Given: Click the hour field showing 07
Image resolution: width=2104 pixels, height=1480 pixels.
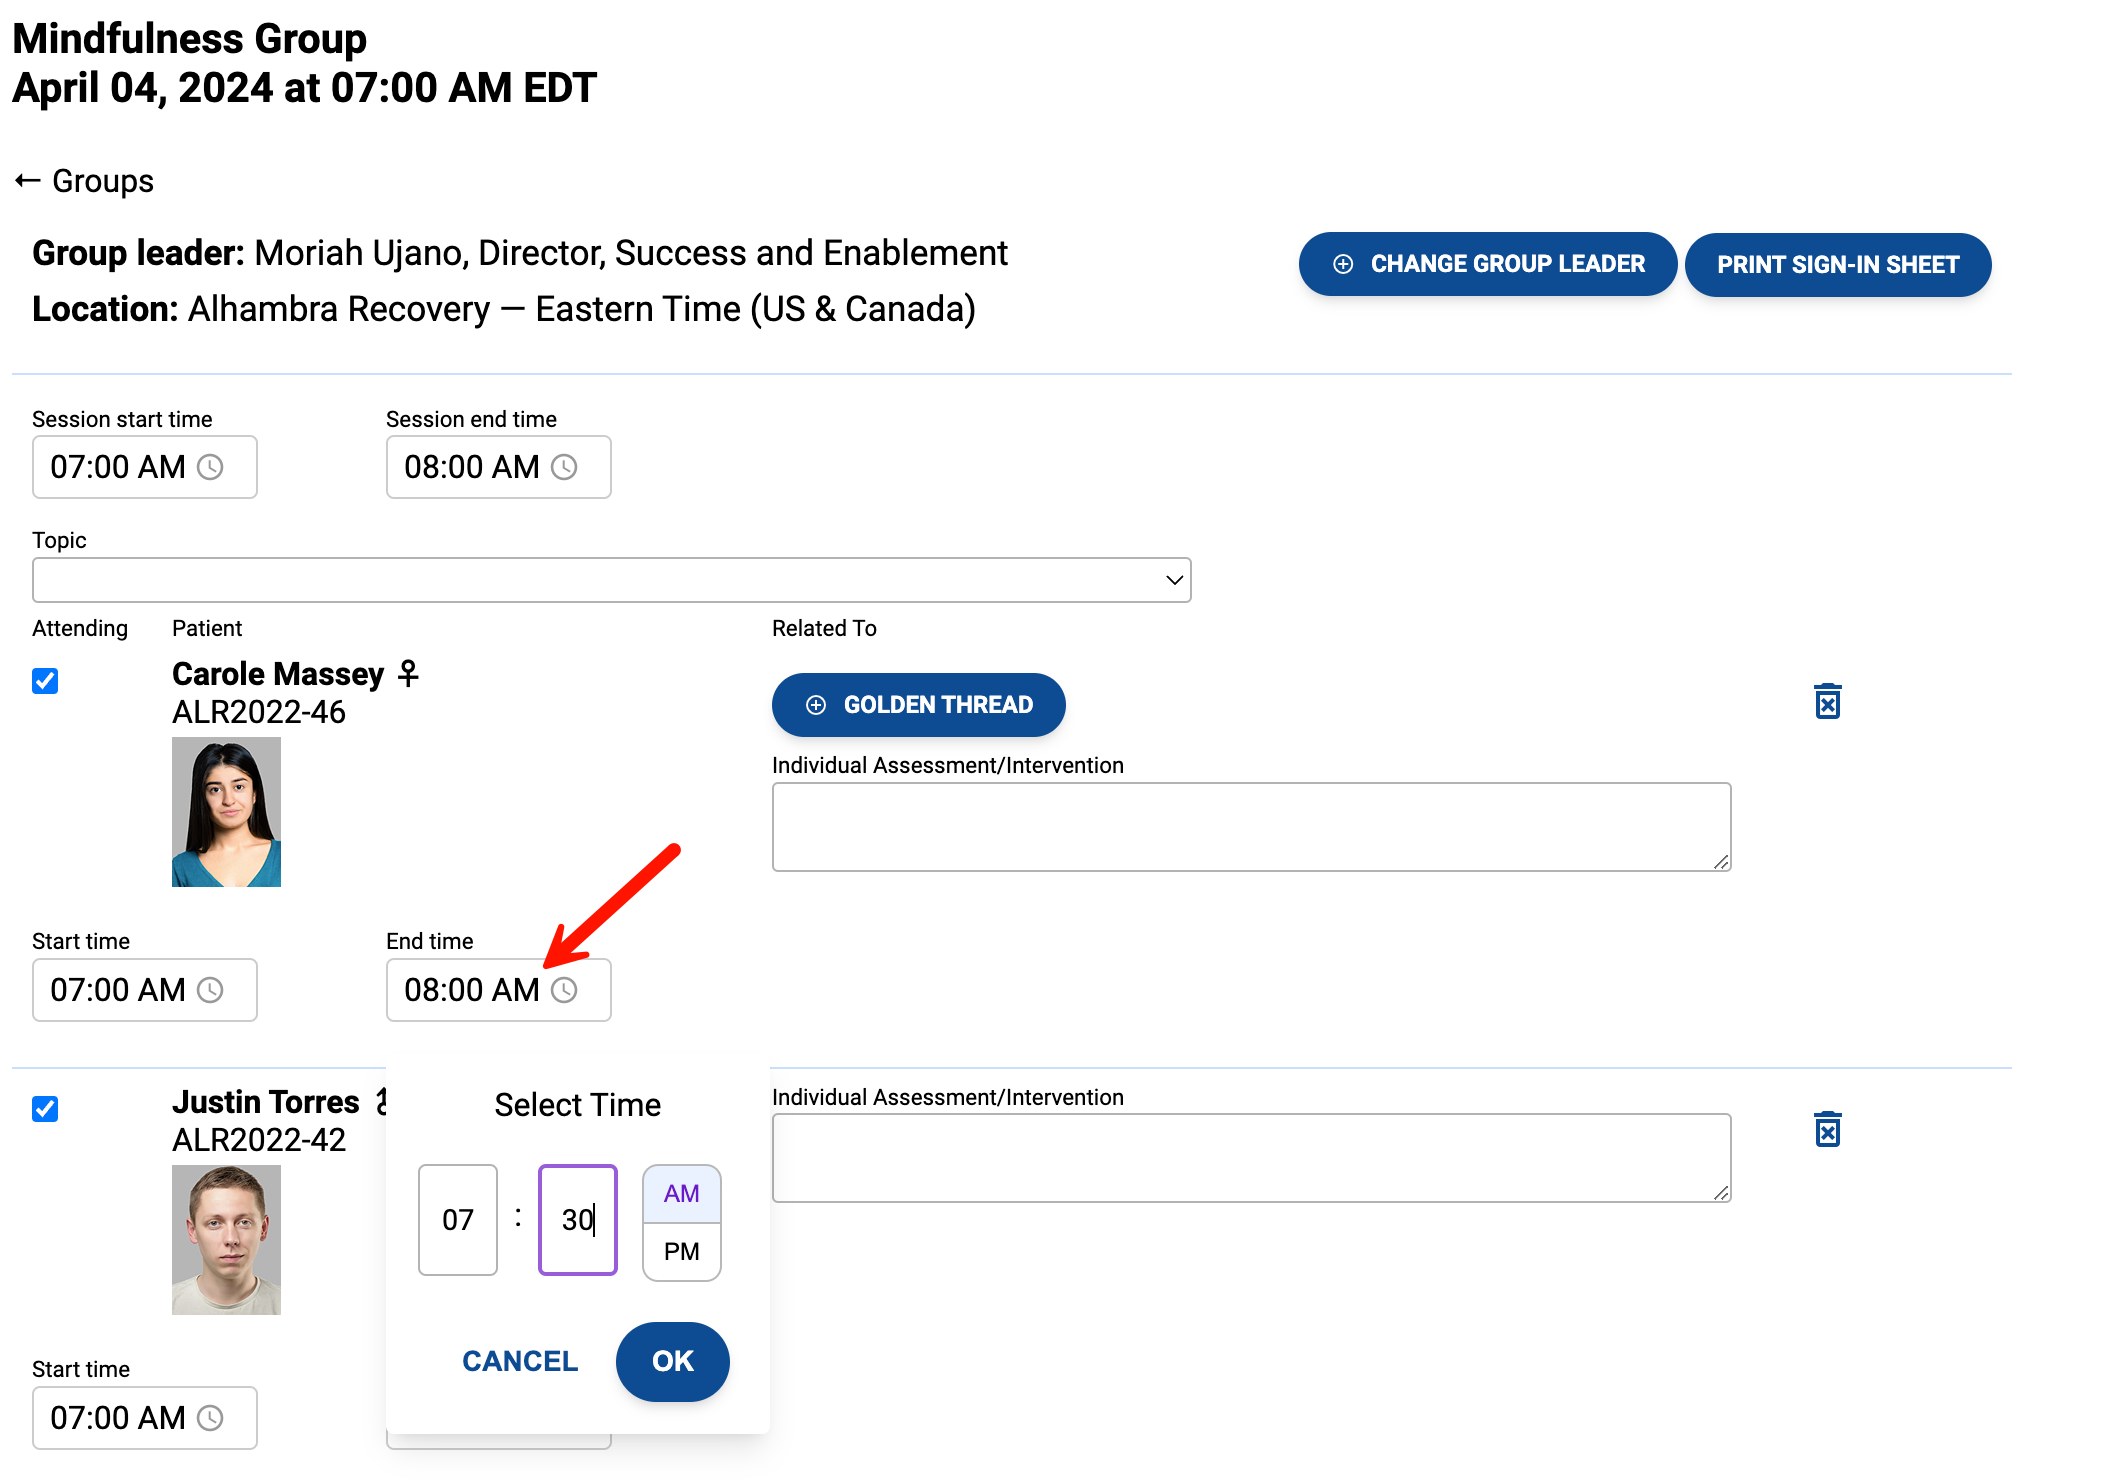Looking at the screenshot, I should pos(458,1220).
